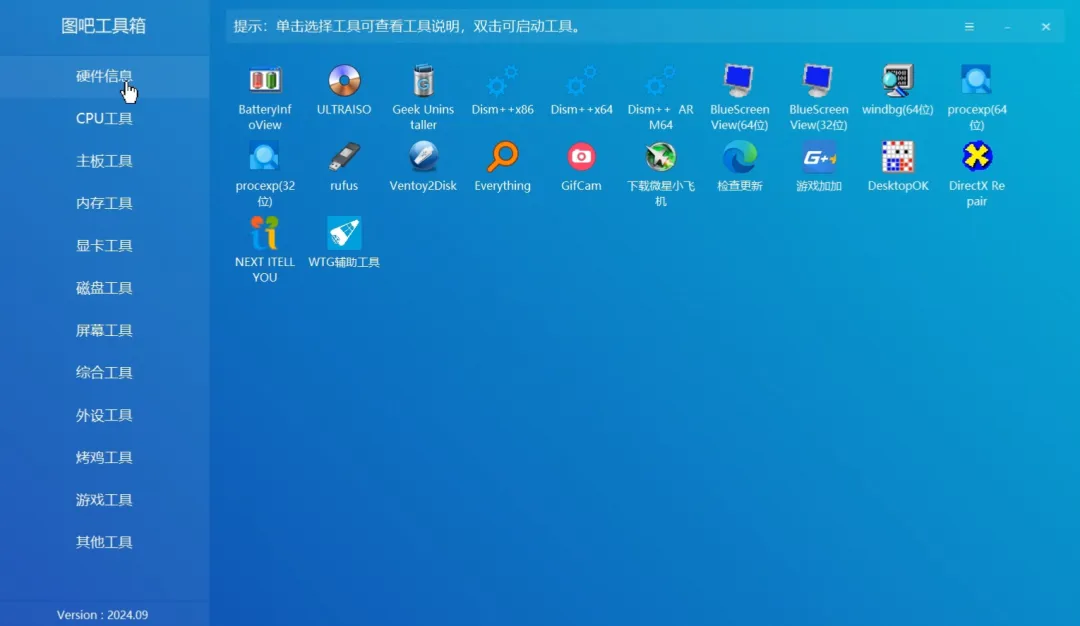Screen dimensions: 1080x626
Task: Open BlueScreenView(32位) monitor icon
Action: point(818,81)
